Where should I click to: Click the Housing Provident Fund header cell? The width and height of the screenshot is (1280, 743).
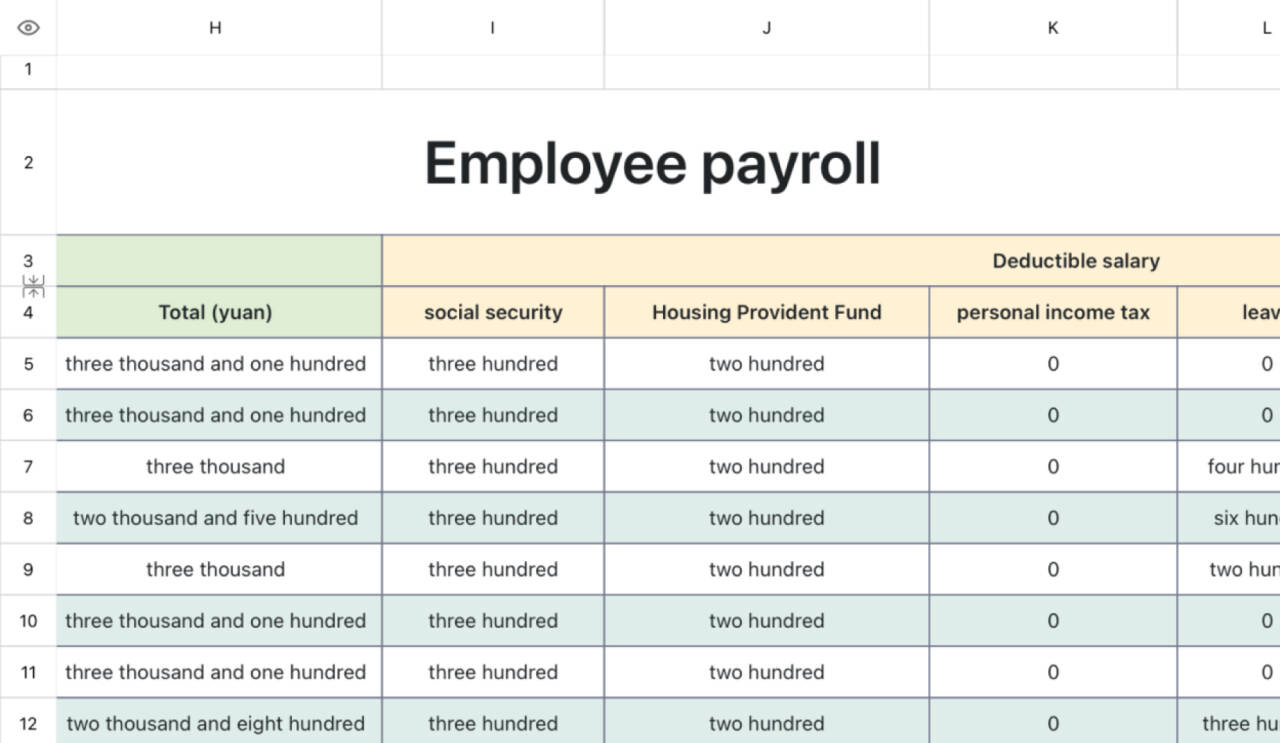(x=767, y=312)
